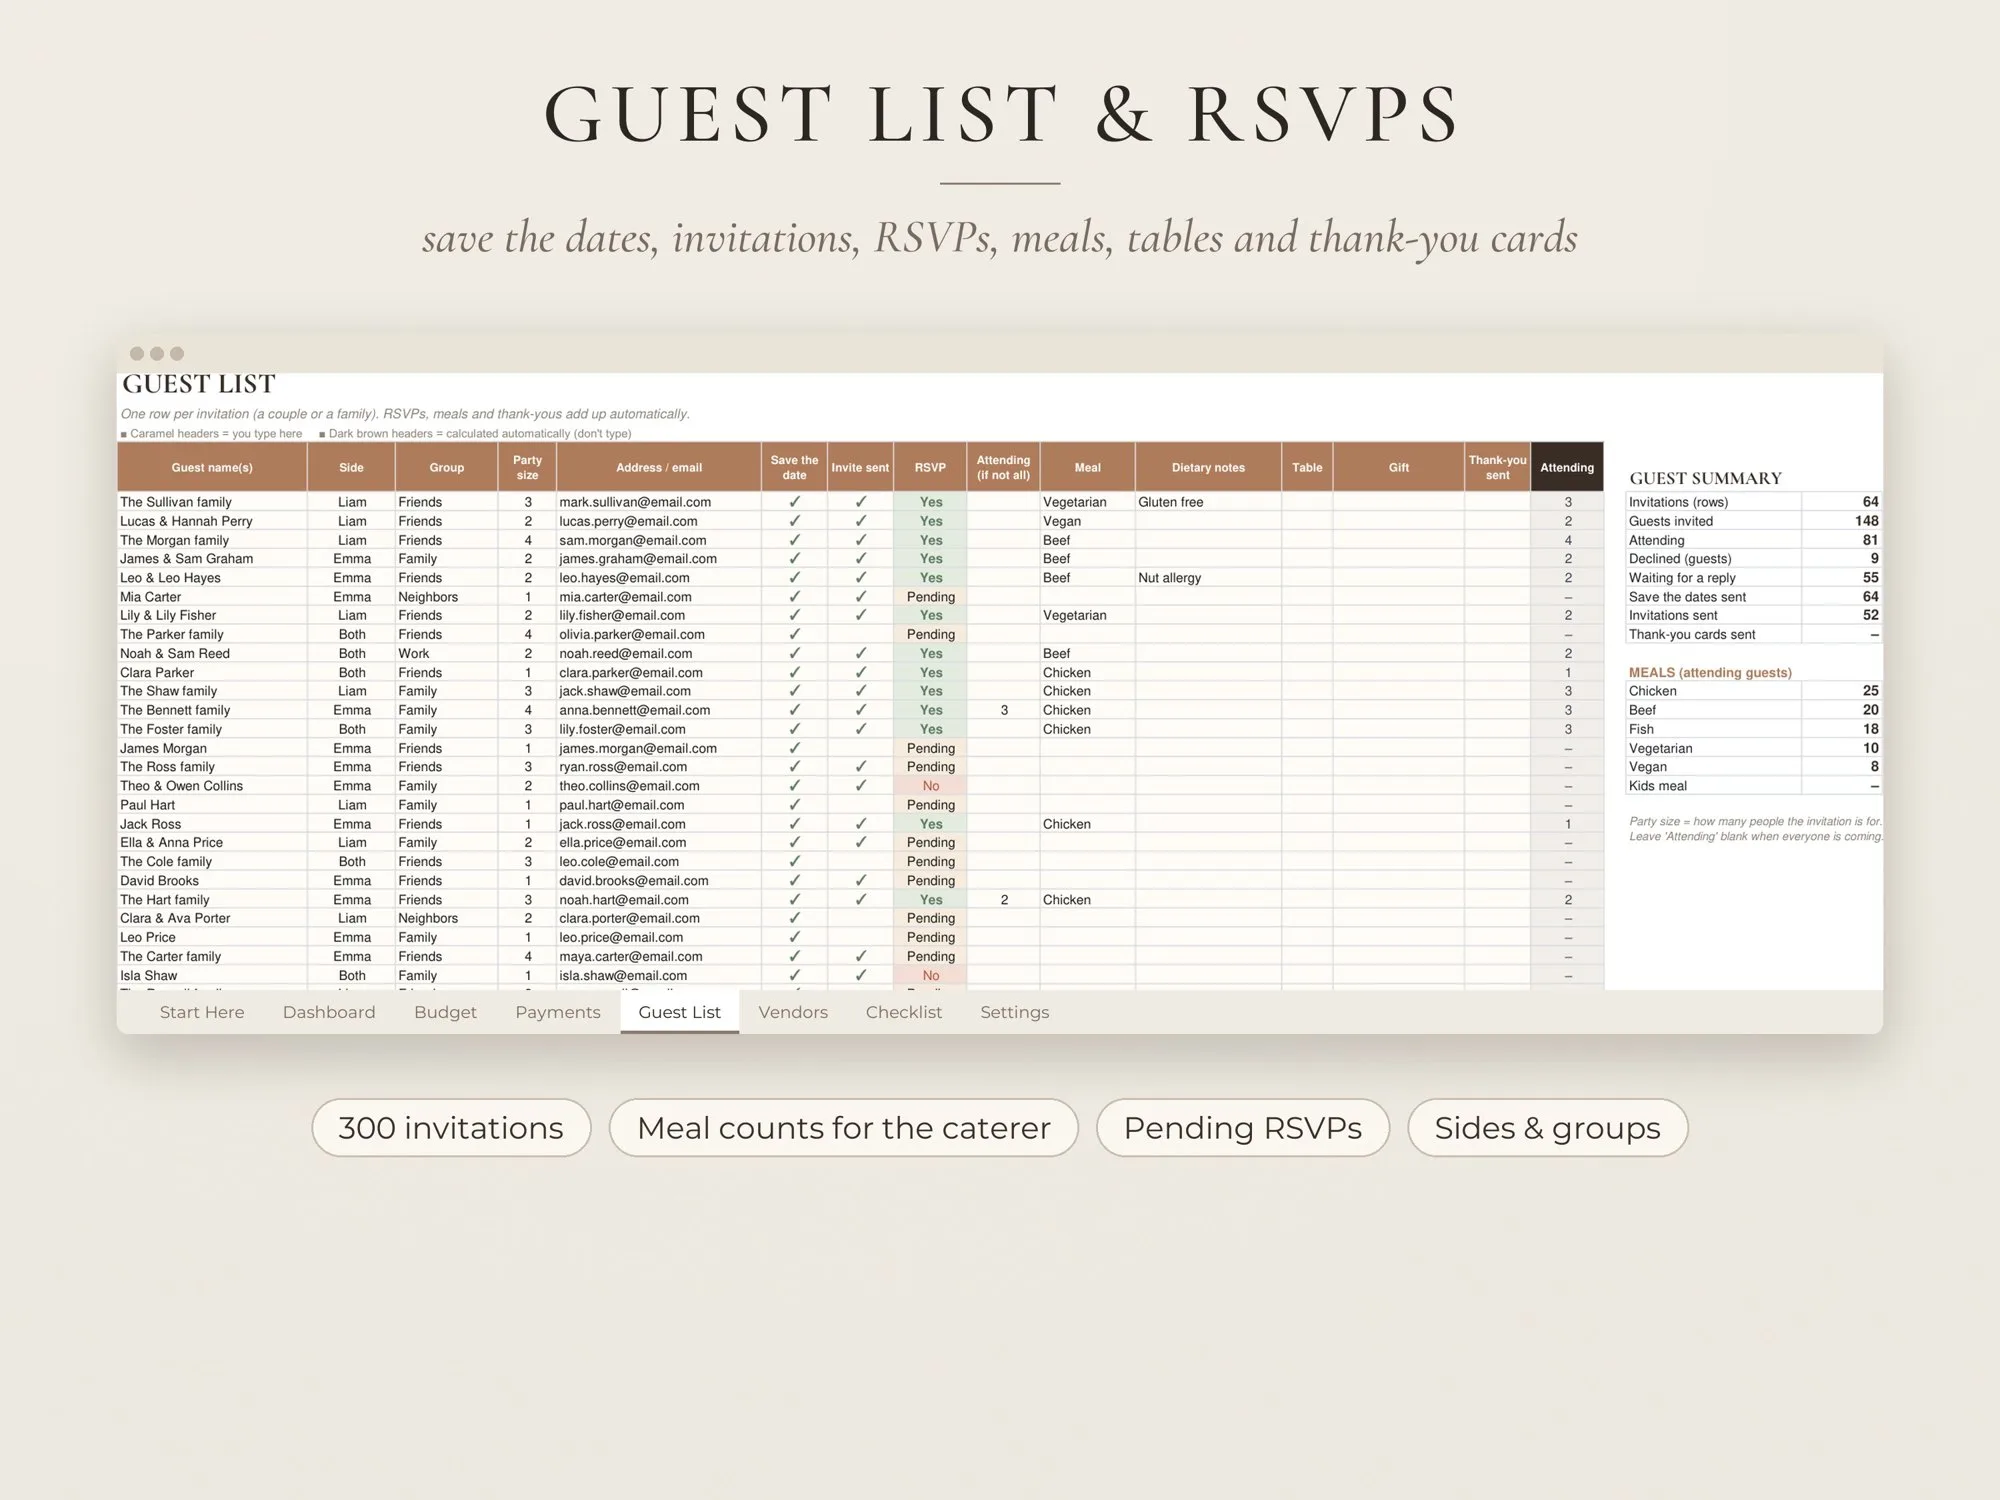
Task: Click the dark Attending column header
Action: pyautogui.click(x=1567, y=467)
